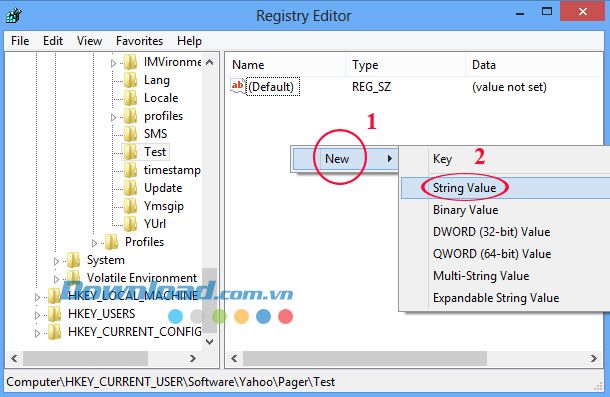Viewport: 610px width, 397px height.
Task: Expand the HKEY_CURRENT_CONFIG node
Action: click(37, 333)
